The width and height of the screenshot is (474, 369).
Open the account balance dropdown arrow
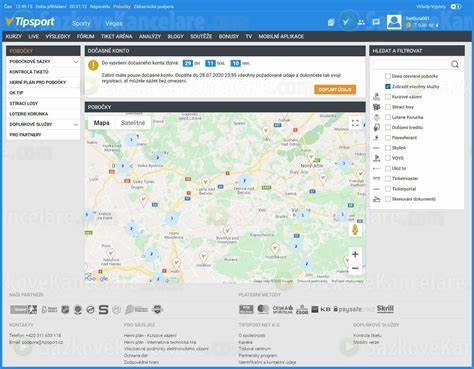[x=437, y=25]
